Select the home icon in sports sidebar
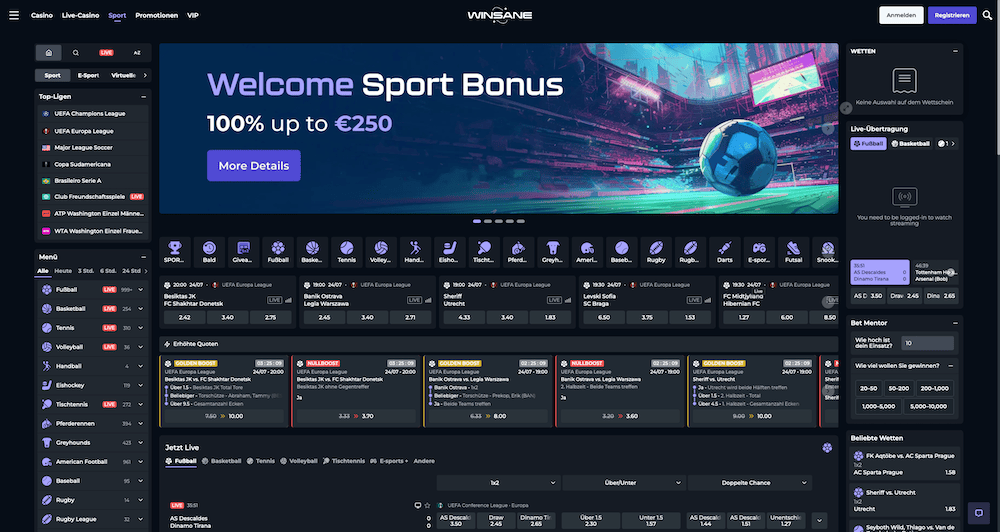The width and height of the screenshot is (1000, 532). pyautogui.click(x=48, y=53)
